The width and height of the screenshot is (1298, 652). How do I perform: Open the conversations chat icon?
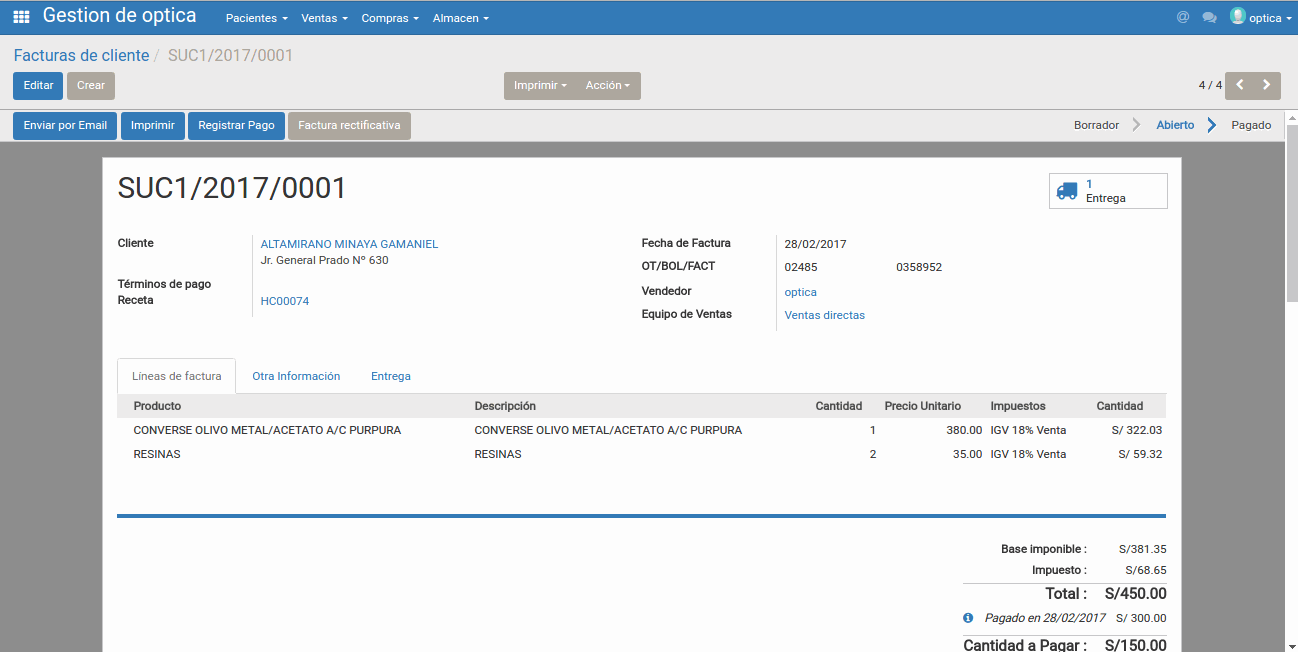(1209, 17)
